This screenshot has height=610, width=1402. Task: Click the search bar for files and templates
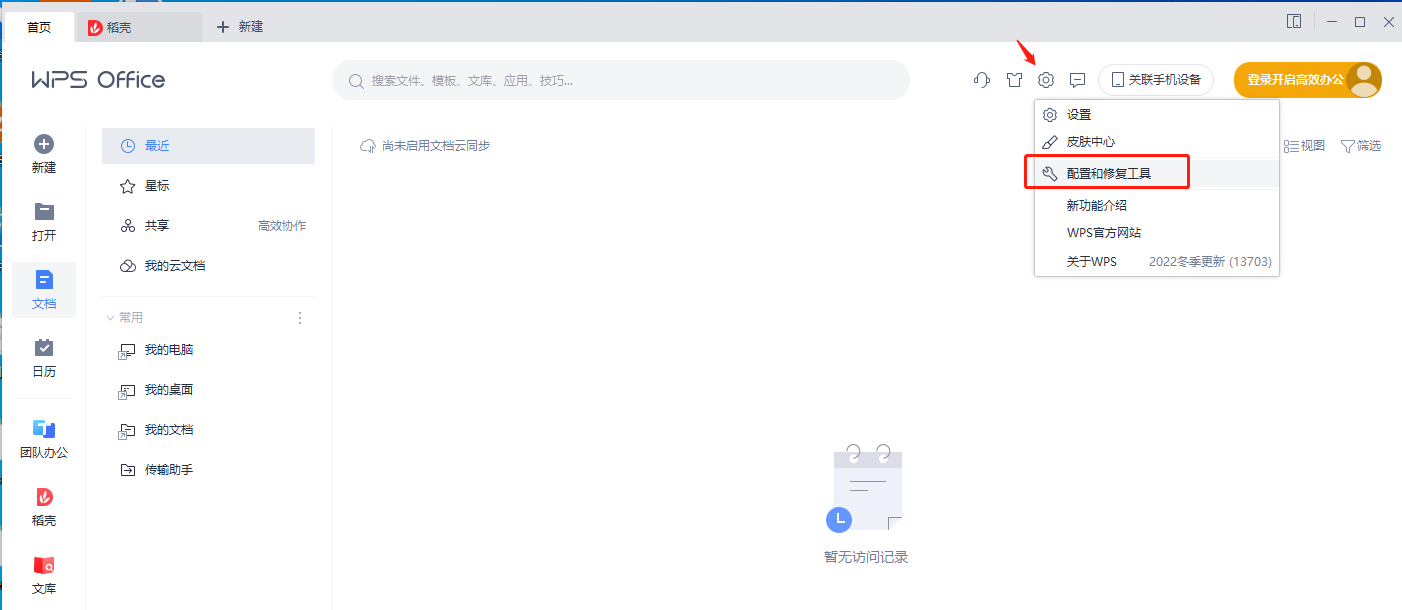620,79
